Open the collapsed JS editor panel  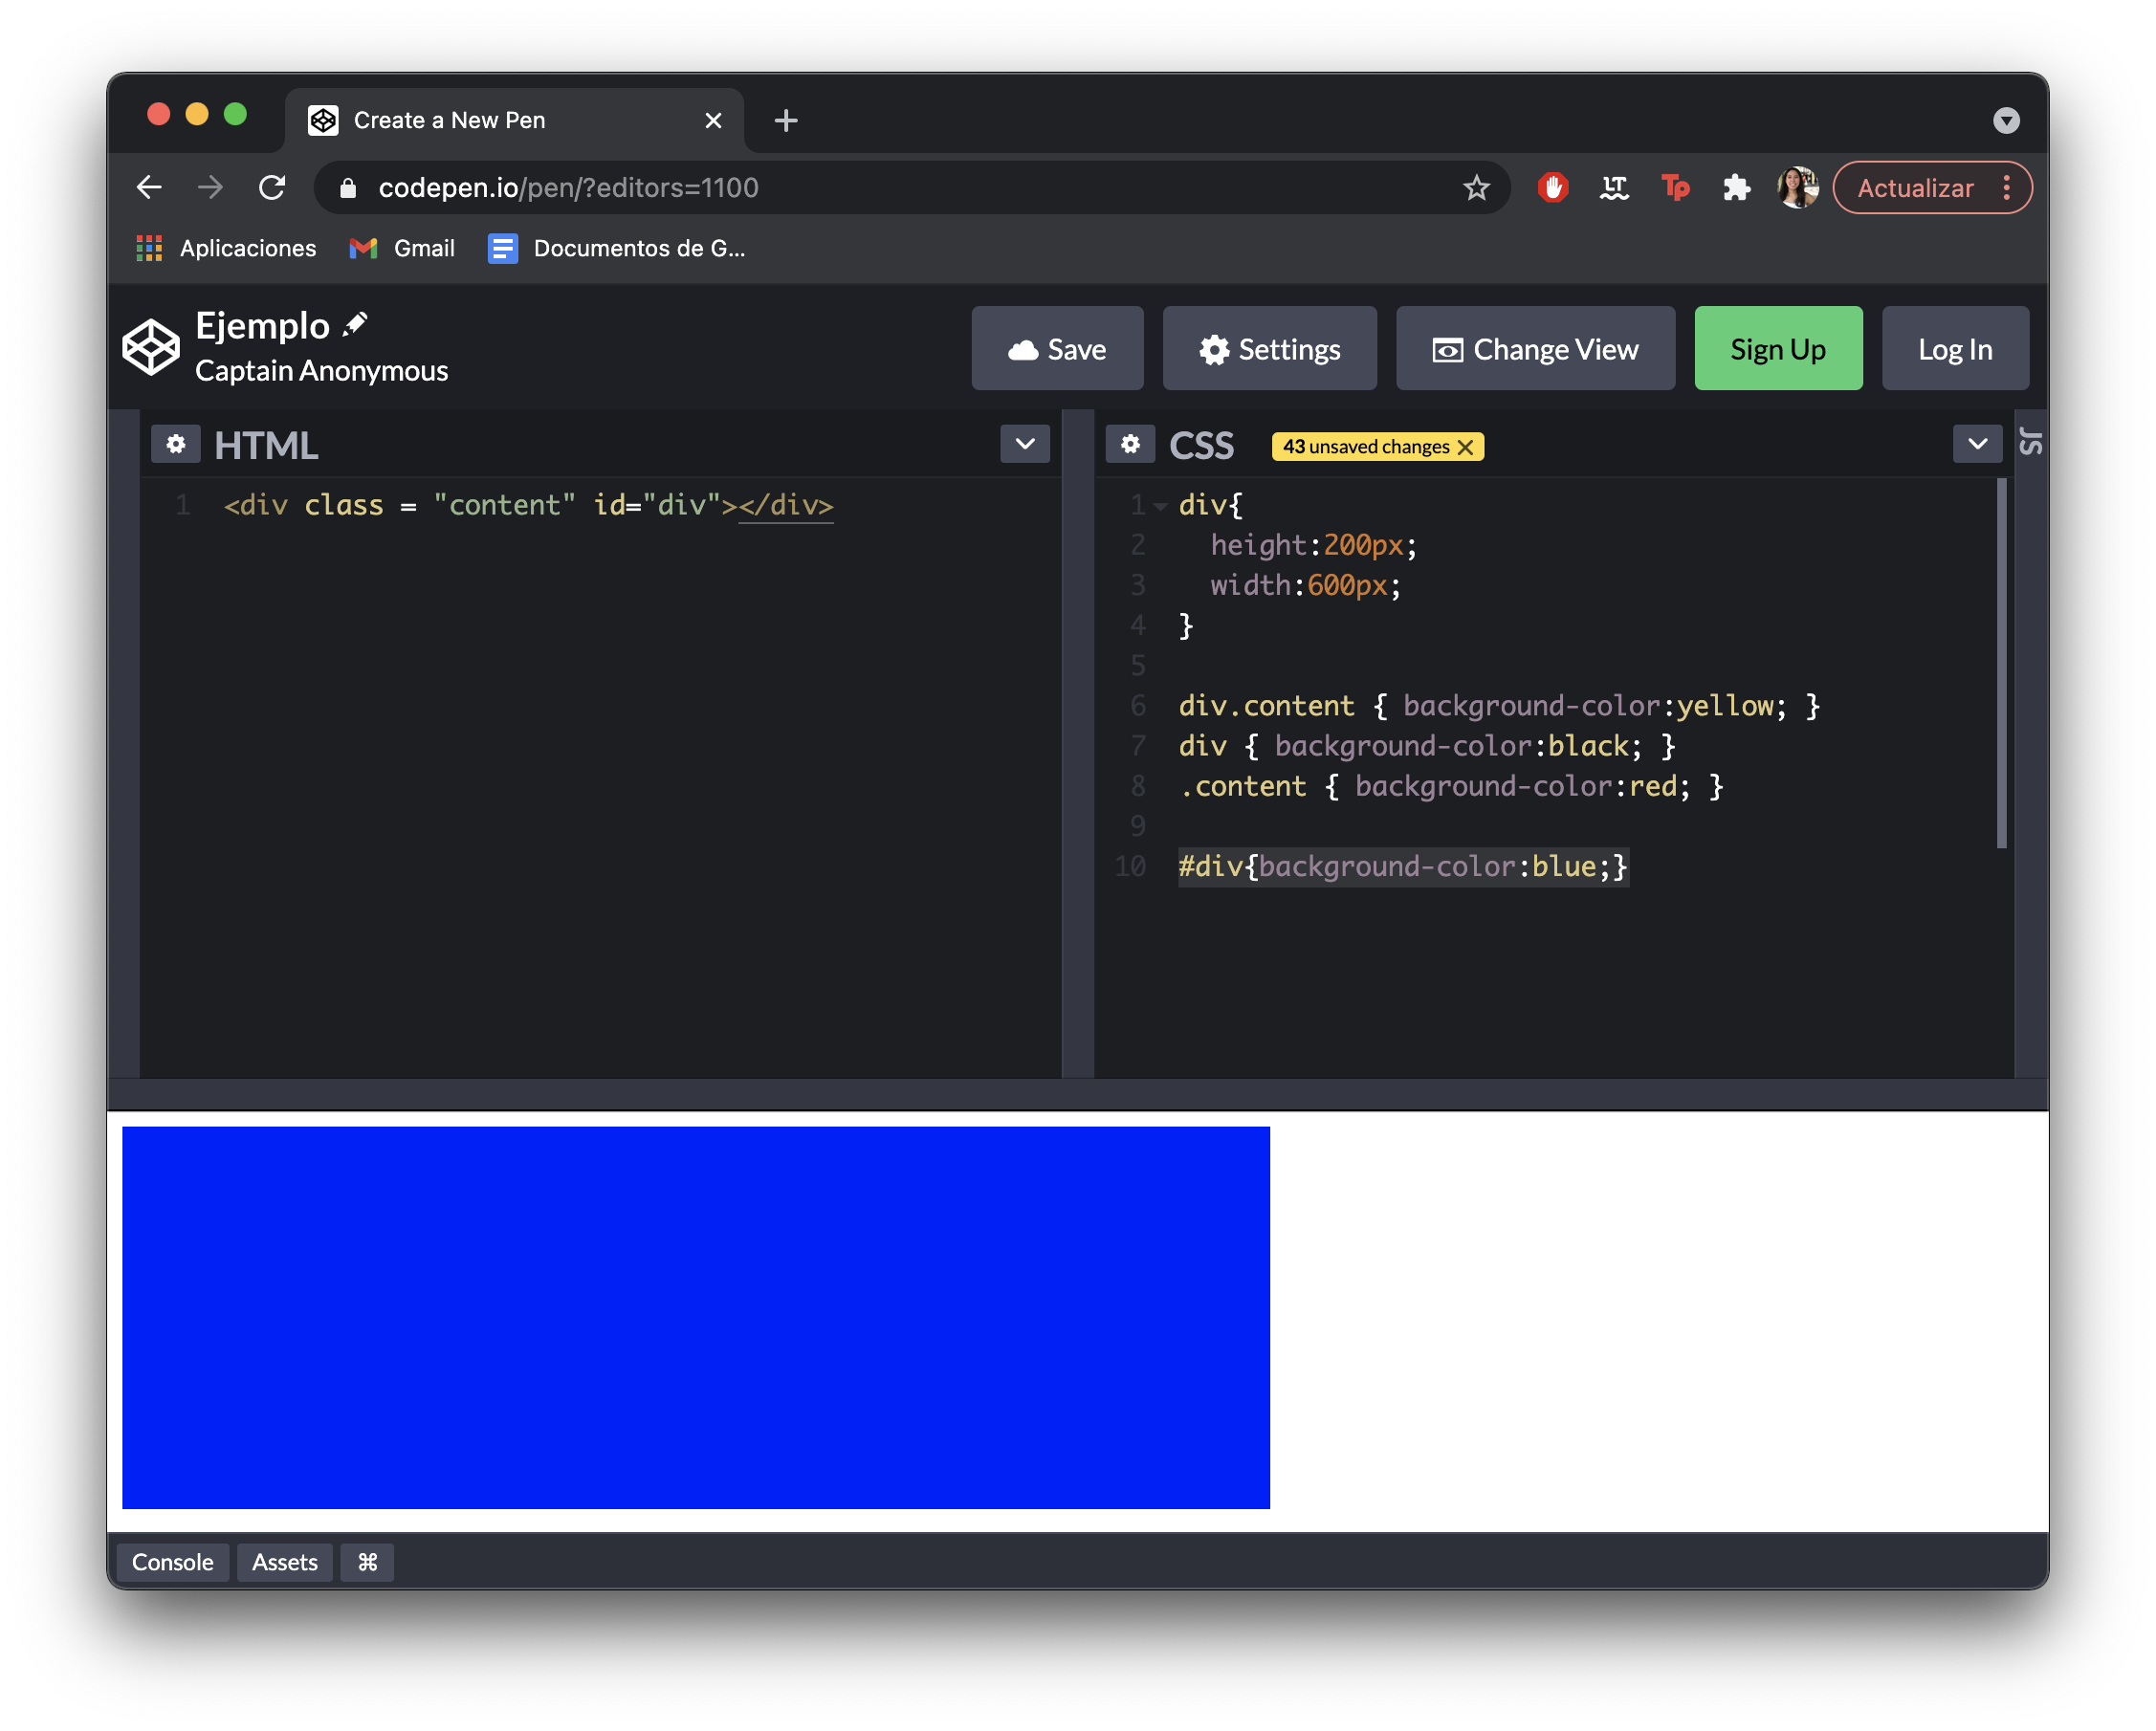[x=2030, y=441]
